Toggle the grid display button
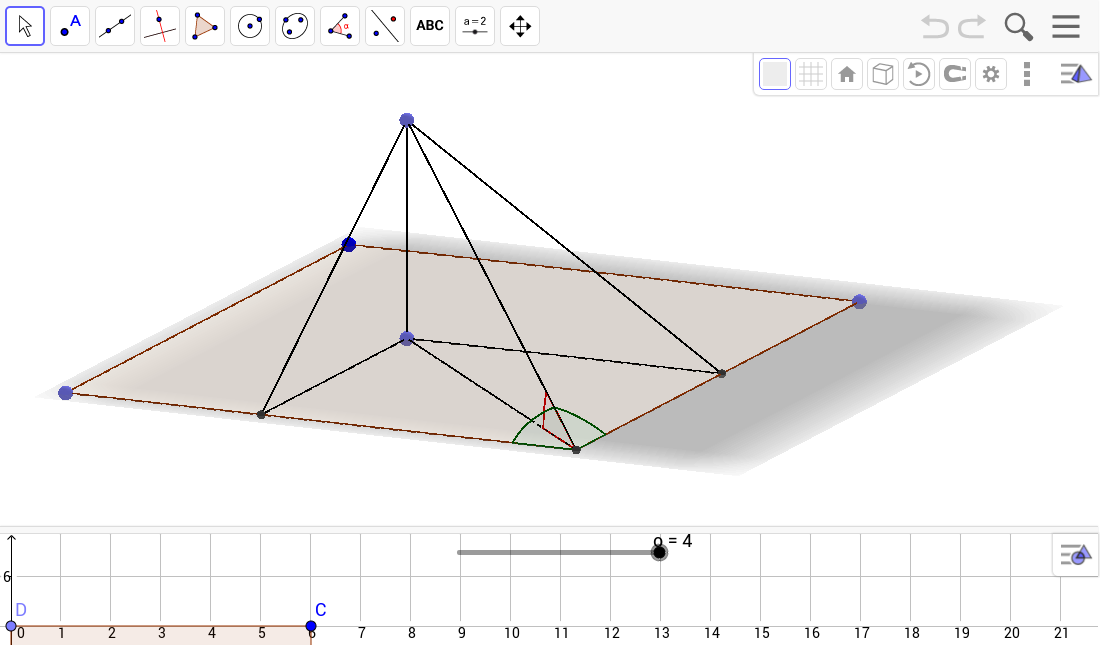The width and height of the screenshot is (1100, 647). [x=810, y=74]
